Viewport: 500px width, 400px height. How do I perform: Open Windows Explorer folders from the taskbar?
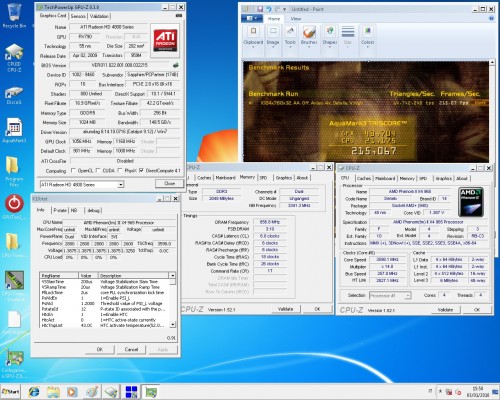[x=53, y=392]
